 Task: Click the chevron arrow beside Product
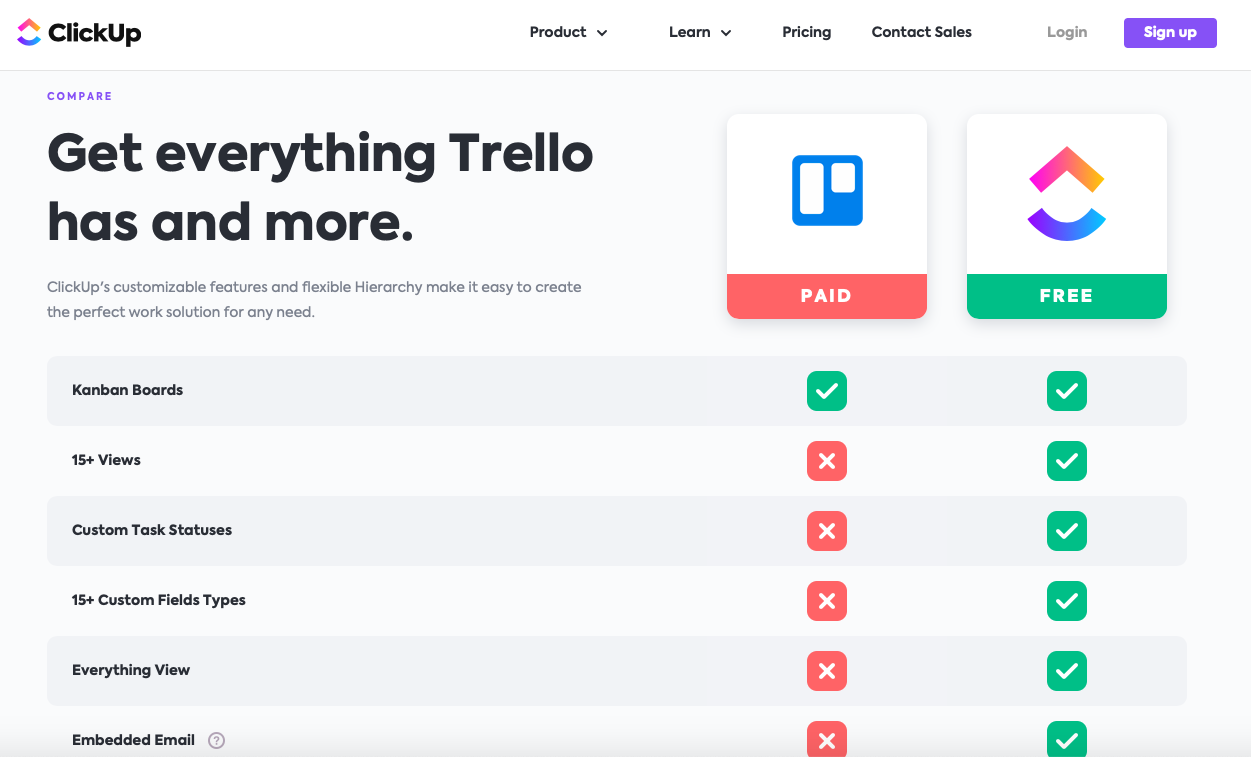[602, 33]
